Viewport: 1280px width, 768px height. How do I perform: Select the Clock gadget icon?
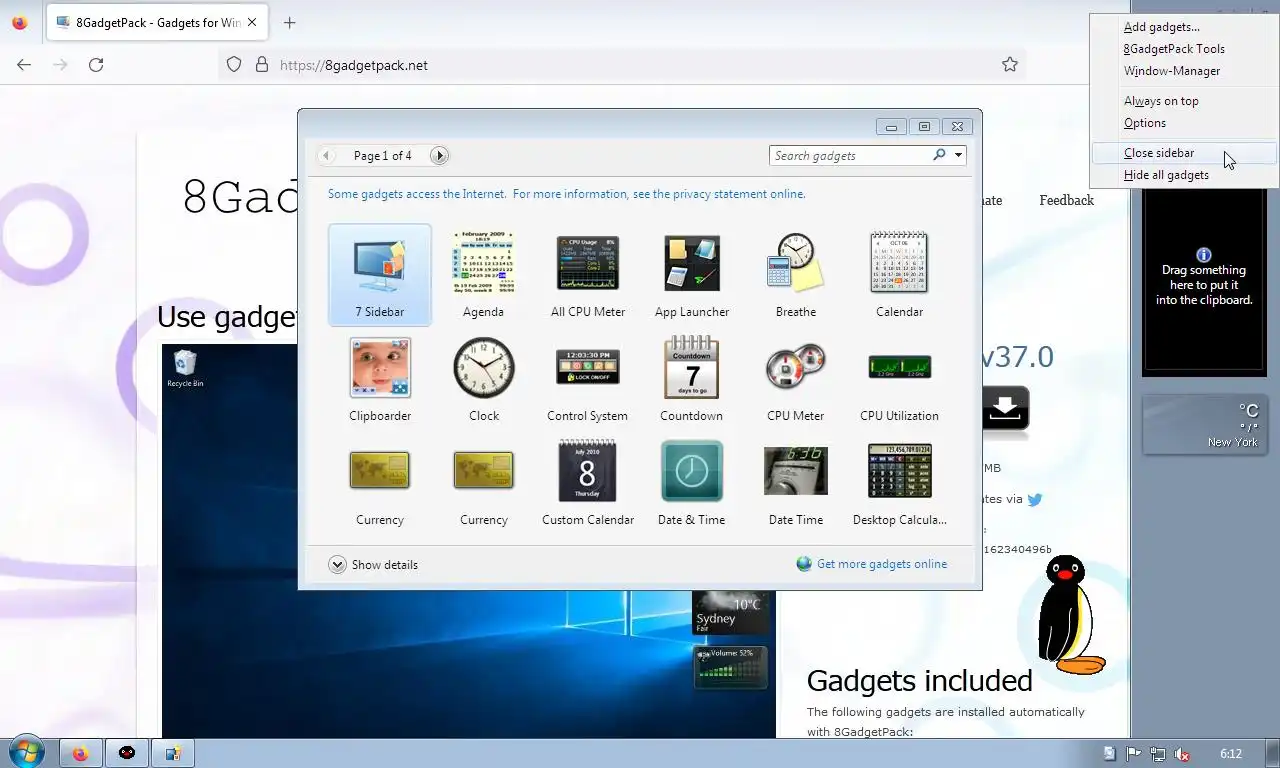pyautogui.click(x=484, y=367)
